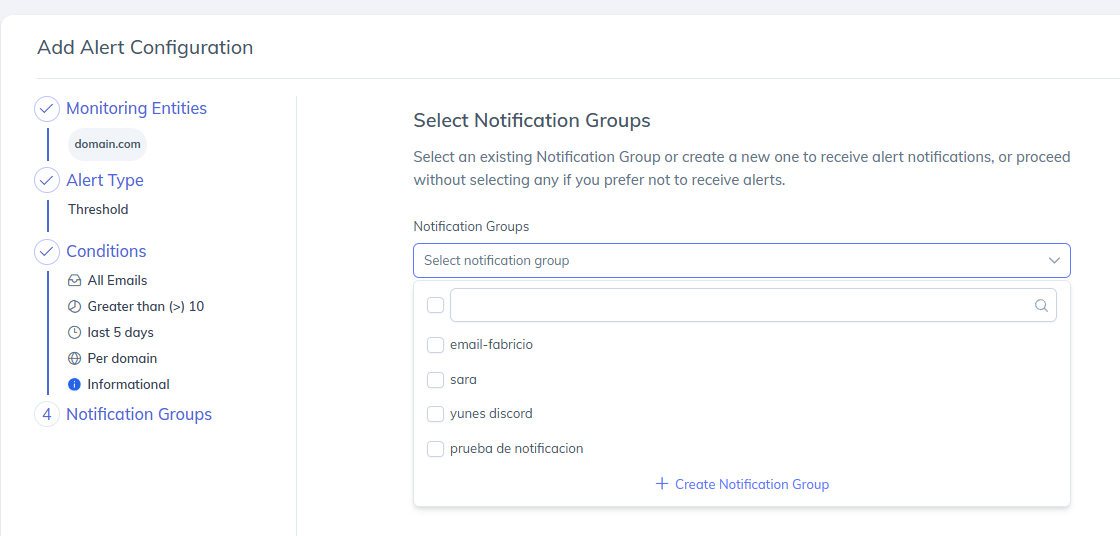Screen dimensions: 1120x536
Task: Check the yunes discord notification group
Action: pyautogui.click(x=435, y=414)
